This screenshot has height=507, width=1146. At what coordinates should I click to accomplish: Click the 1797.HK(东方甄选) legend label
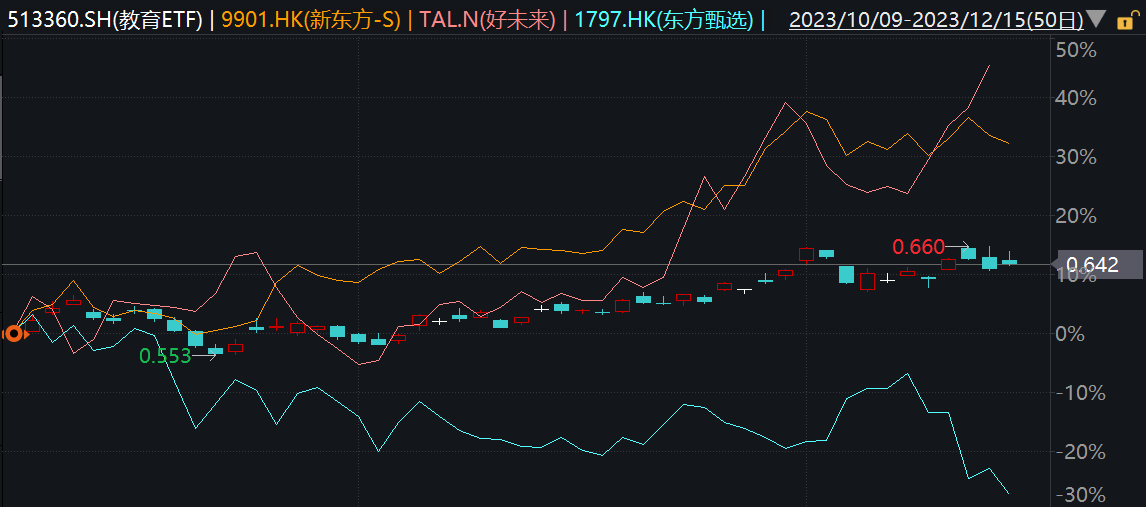(664, 20)
